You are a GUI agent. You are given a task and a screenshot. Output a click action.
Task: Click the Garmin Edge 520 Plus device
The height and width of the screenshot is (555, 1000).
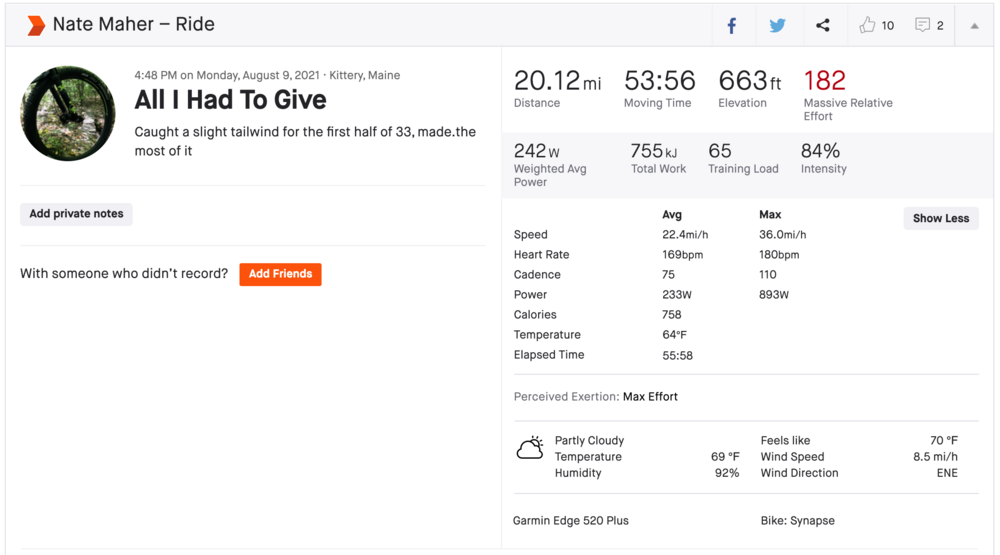pos(571,521)
